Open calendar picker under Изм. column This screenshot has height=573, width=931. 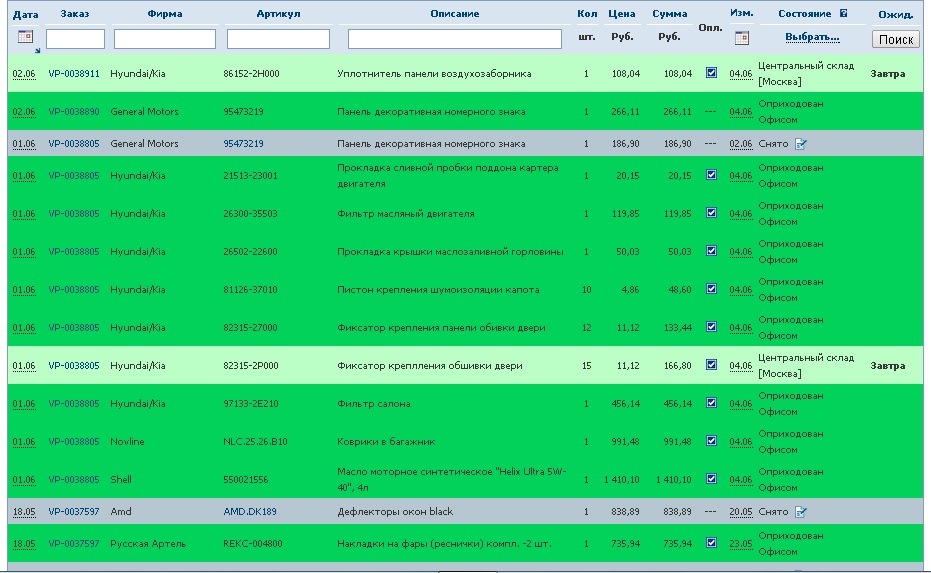tap(741, 38)
